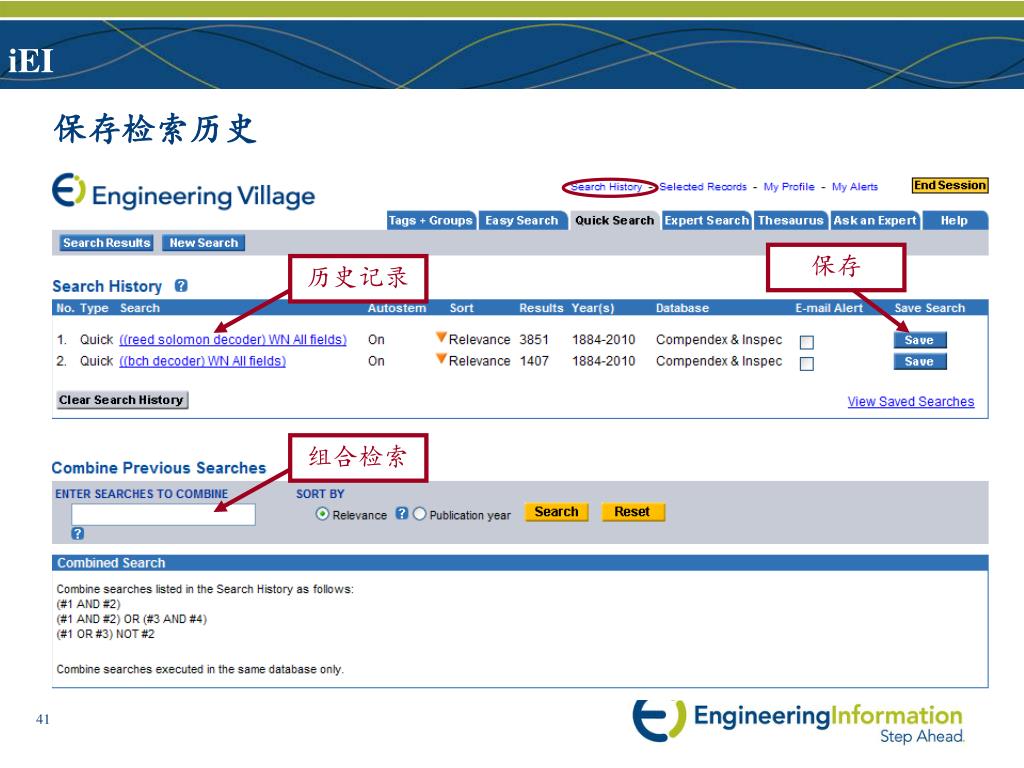1024x768 pixels.
Task: Open Ask an Expert tab
Action: pos(874,221)
